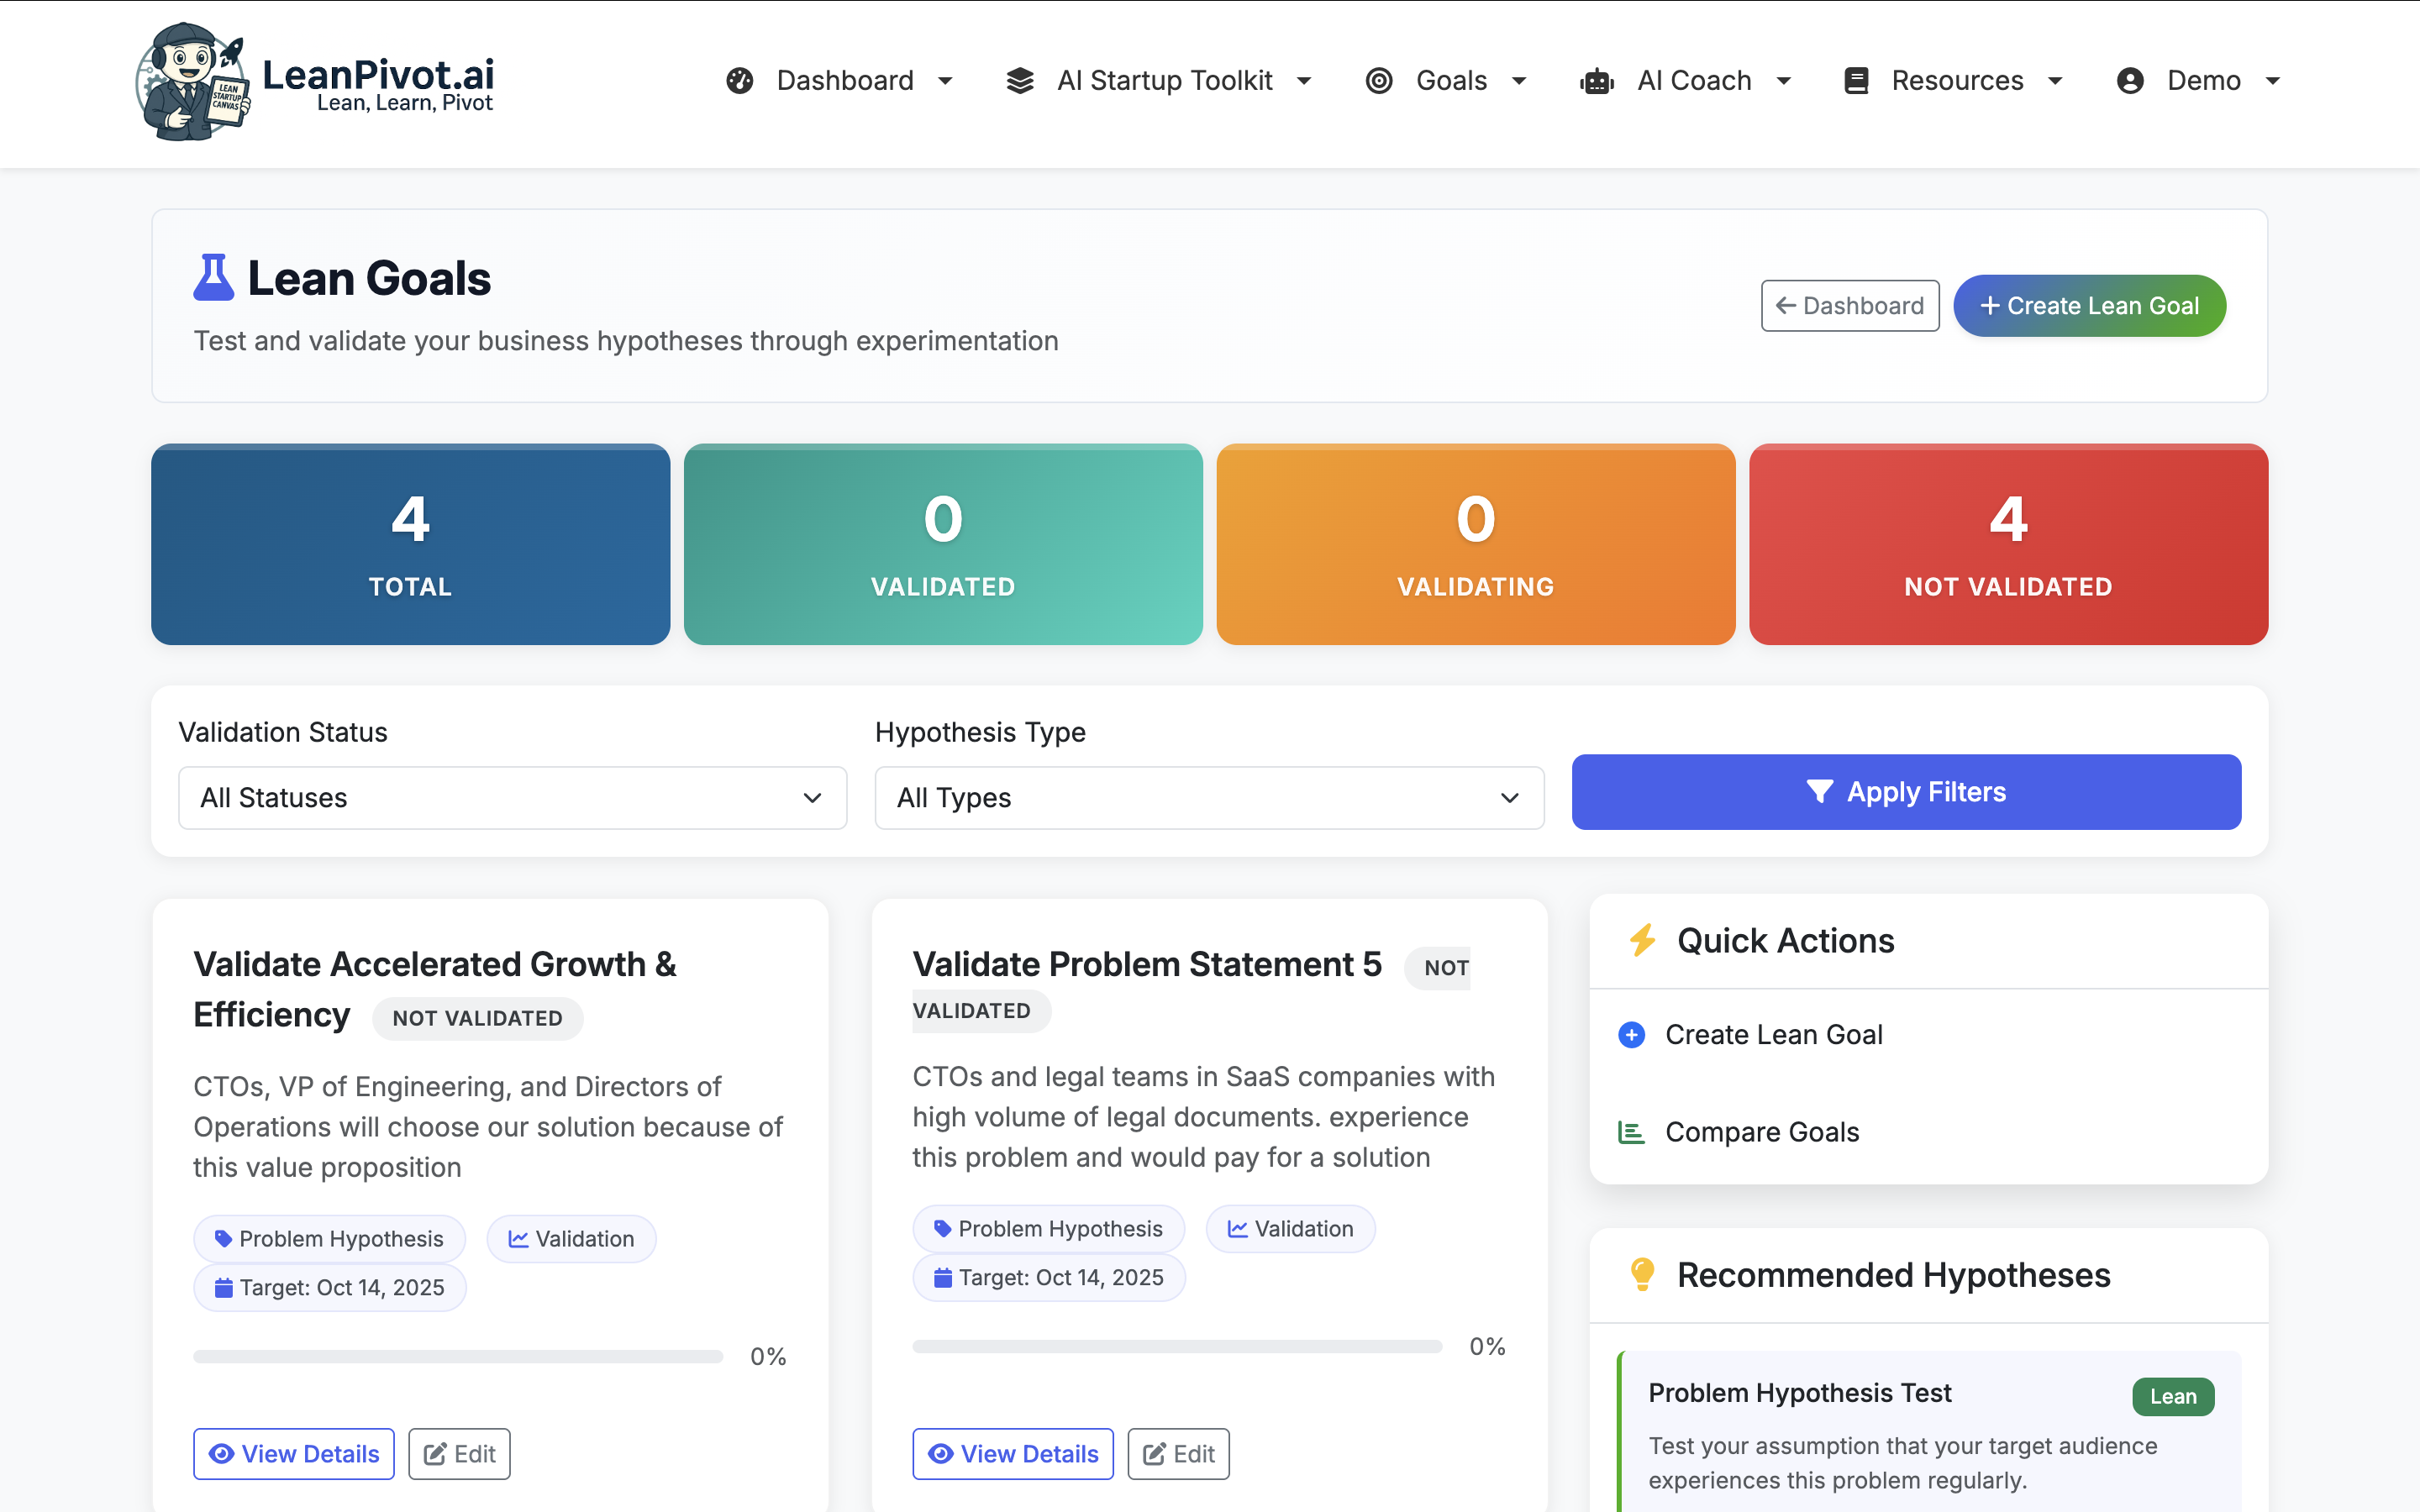2420x1512 pixels.
Task: Click the eye icon on View Details button
Action: pos(222,1454)
